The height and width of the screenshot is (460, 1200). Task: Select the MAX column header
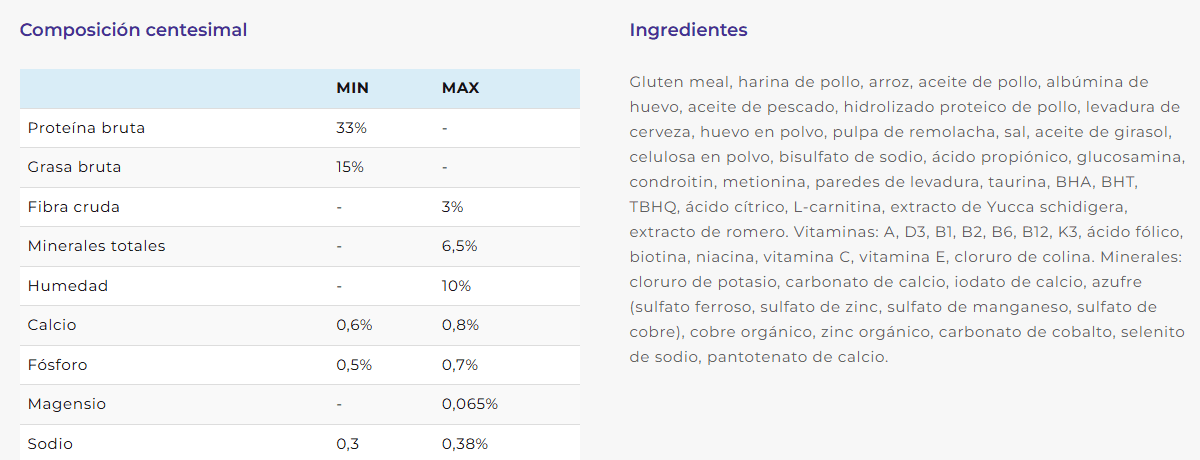coord(461,88)
